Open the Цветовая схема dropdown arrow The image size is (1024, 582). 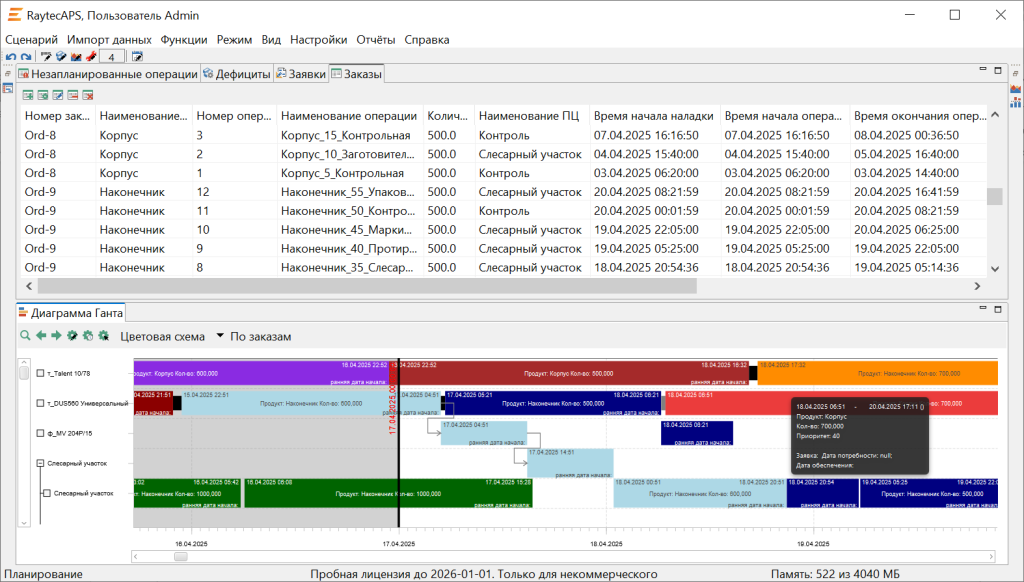(x=220, y=336)
